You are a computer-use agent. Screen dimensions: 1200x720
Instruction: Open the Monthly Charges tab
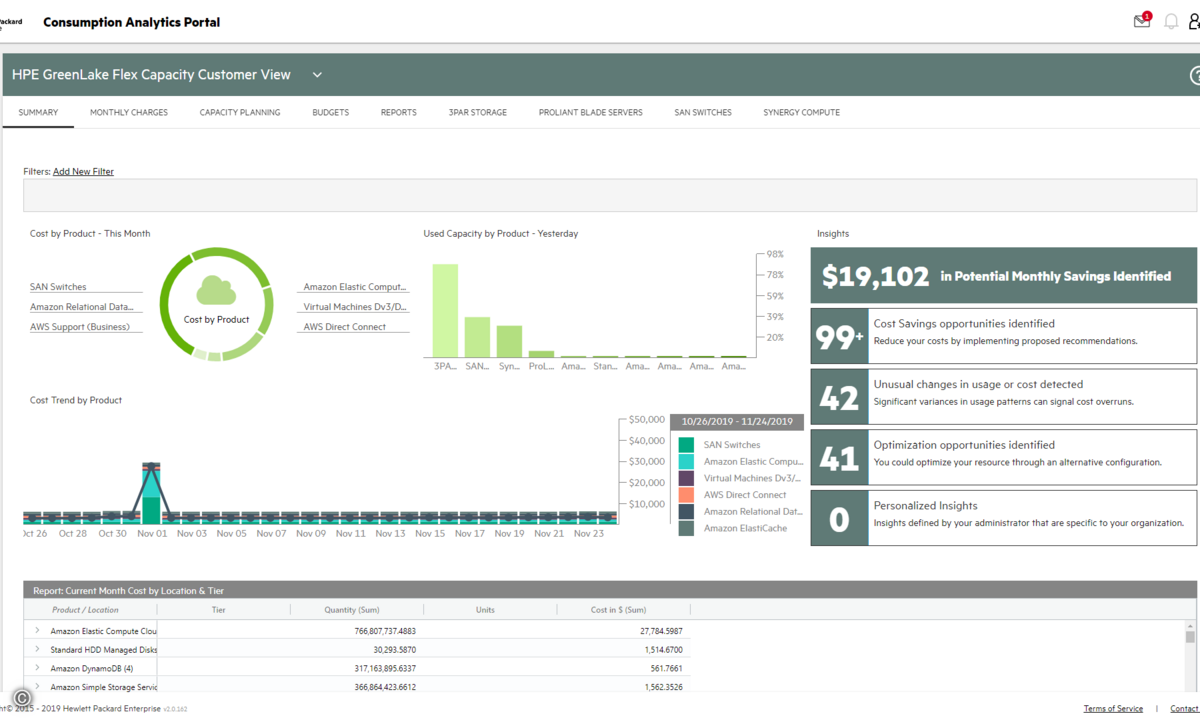click(129, 113)
